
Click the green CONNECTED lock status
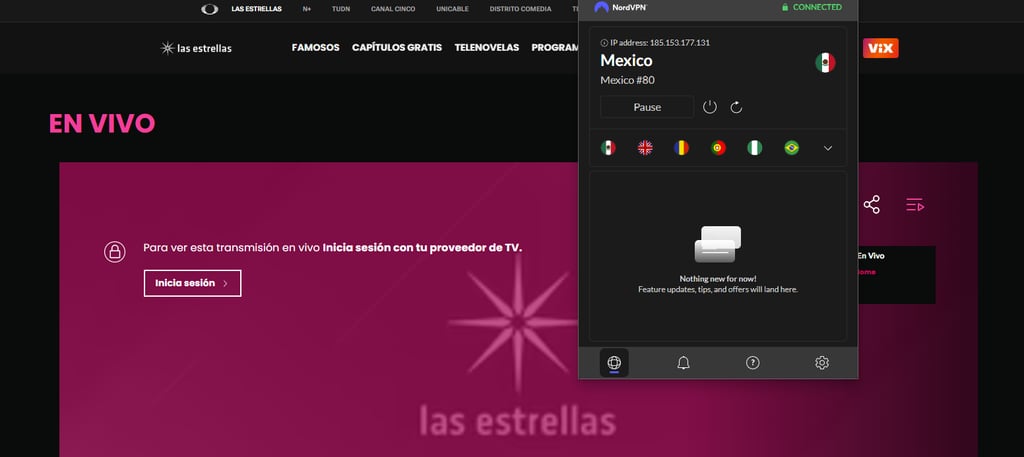(812, 7)
